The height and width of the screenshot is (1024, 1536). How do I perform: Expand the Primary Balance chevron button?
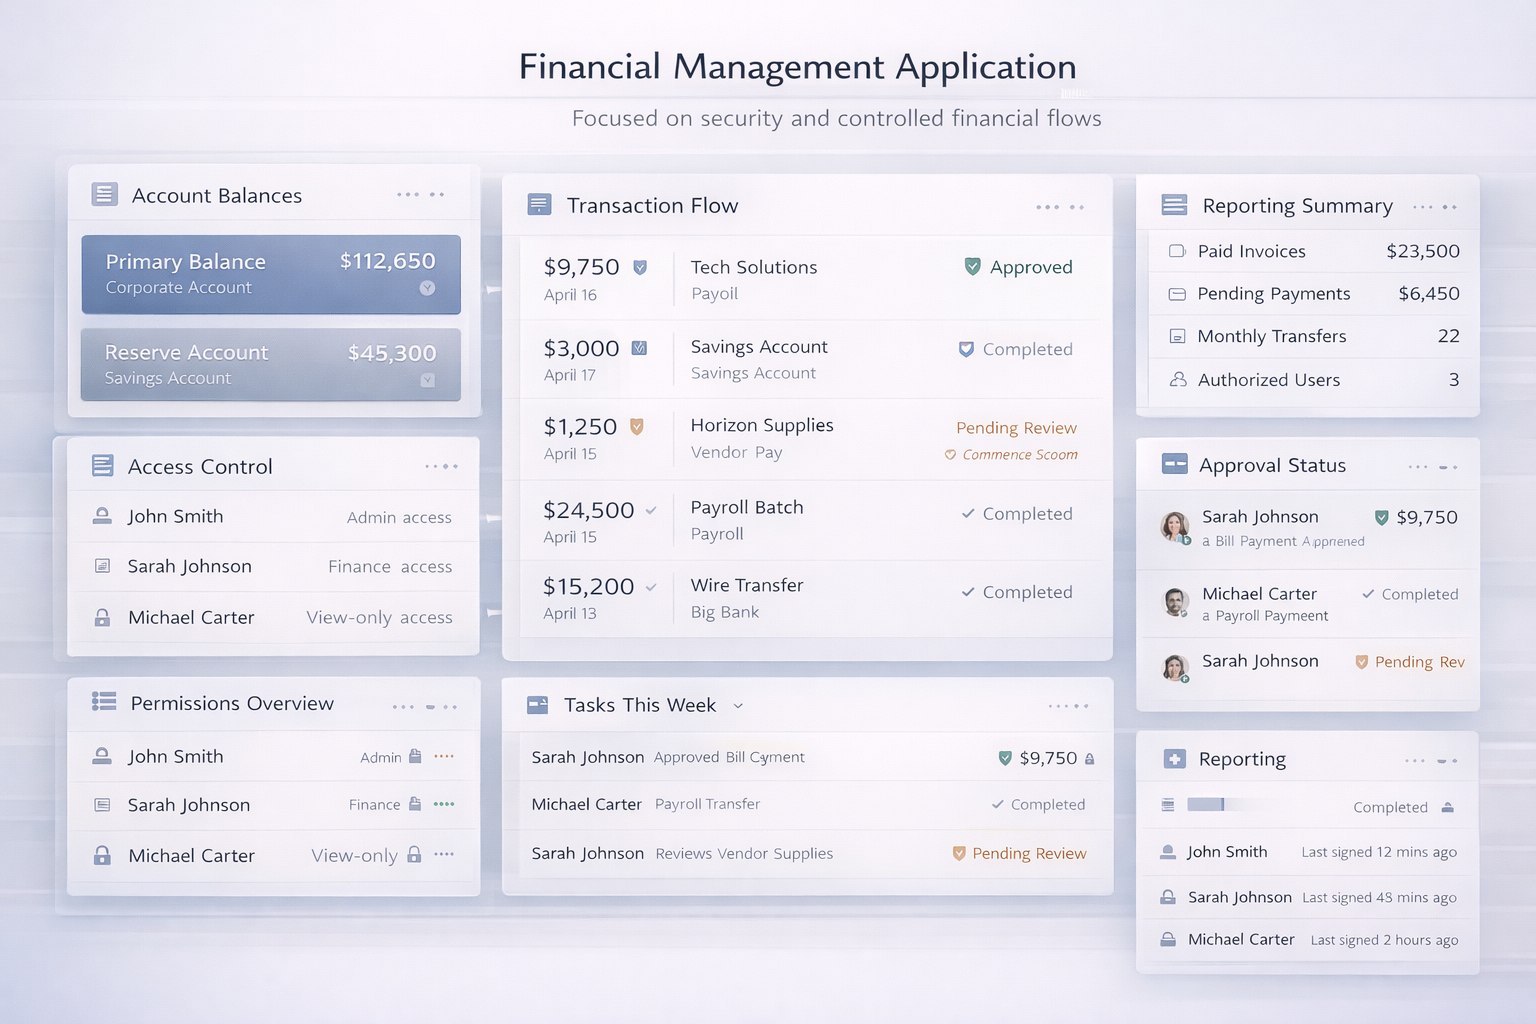[427, 288]
